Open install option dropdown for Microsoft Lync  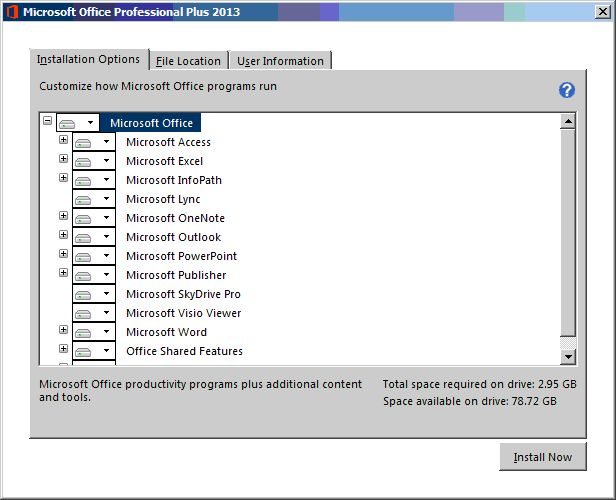click(94, 199)
